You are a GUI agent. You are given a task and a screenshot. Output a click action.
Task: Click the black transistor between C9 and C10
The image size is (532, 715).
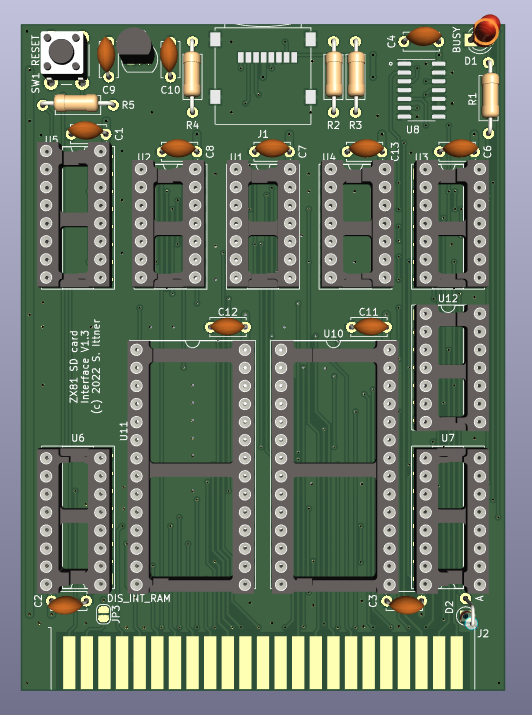[x=135, y=46]
